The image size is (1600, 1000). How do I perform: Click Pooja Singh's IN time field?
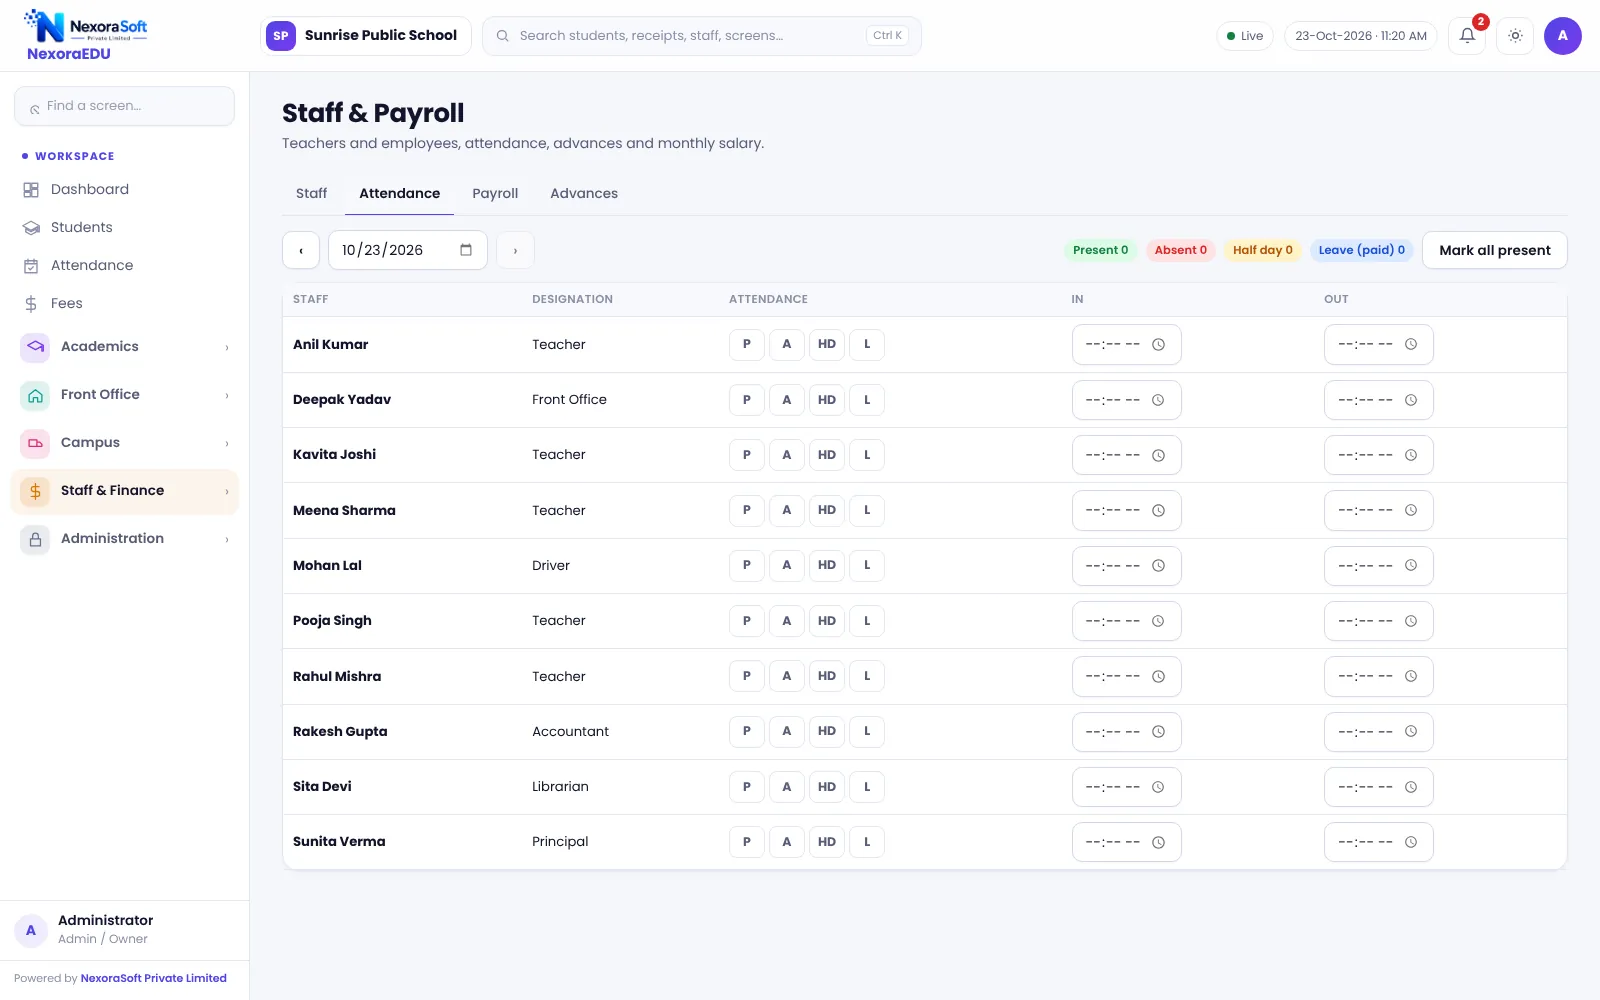tap(1127, 621)
